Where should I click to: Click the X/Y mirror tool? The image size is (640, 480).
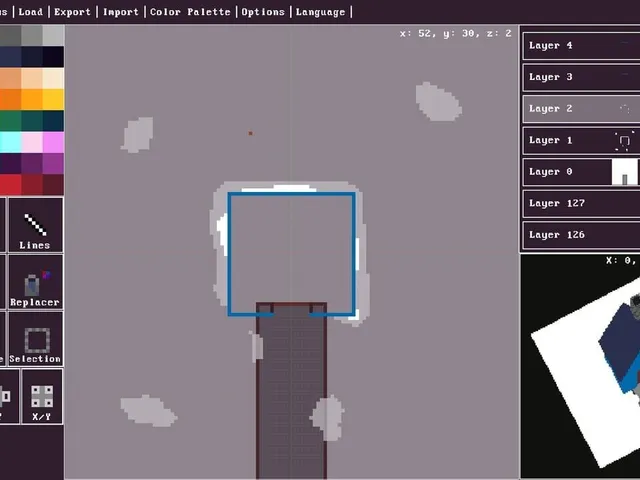point(42,397)
